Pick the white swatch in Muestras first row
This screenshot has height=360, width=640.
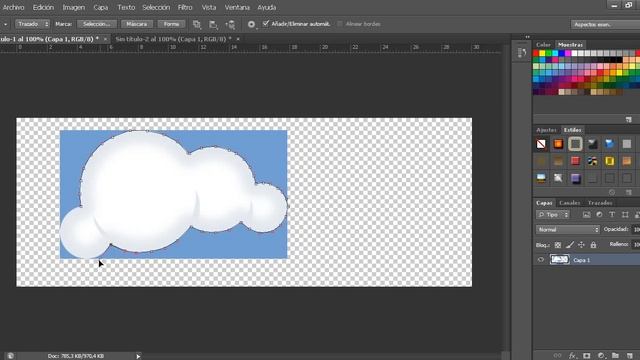coord(574,53)
